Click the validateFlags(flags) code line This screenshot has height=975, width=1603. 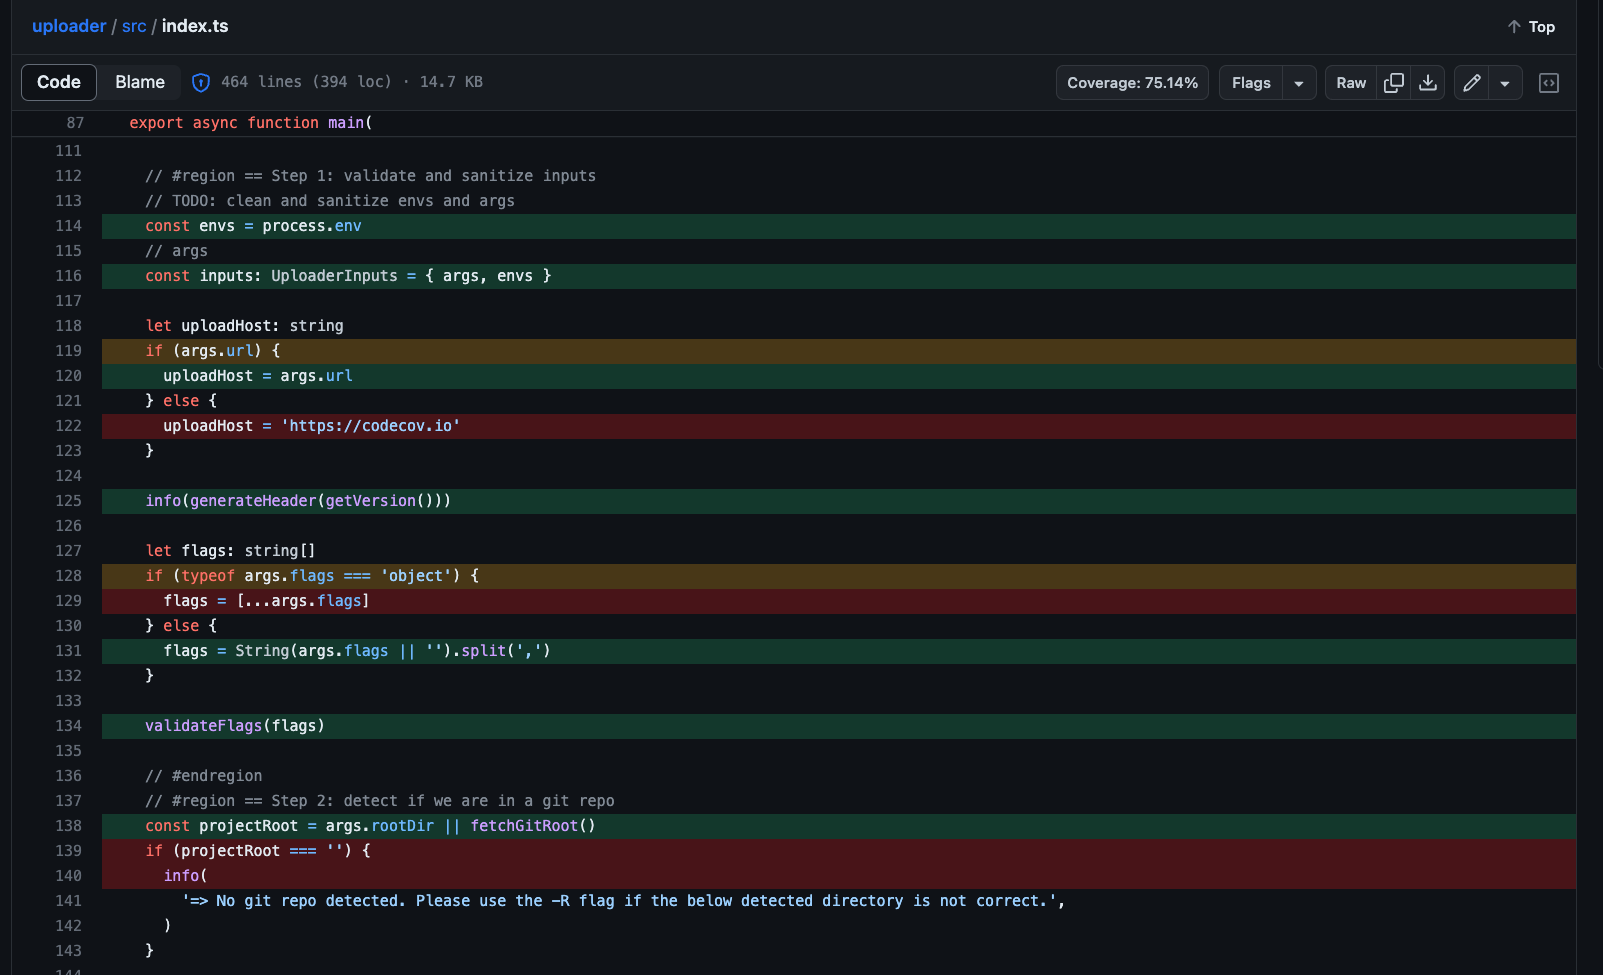point(235,726)
